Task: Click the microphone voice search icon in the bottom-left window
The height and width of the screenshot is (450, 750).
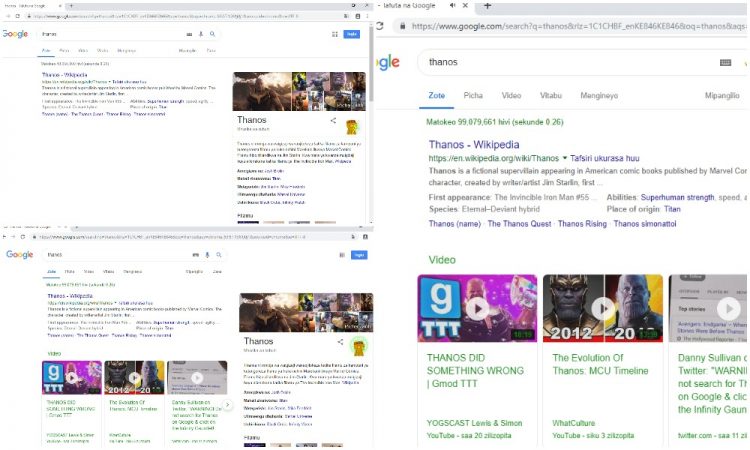Action: (206, 255)
